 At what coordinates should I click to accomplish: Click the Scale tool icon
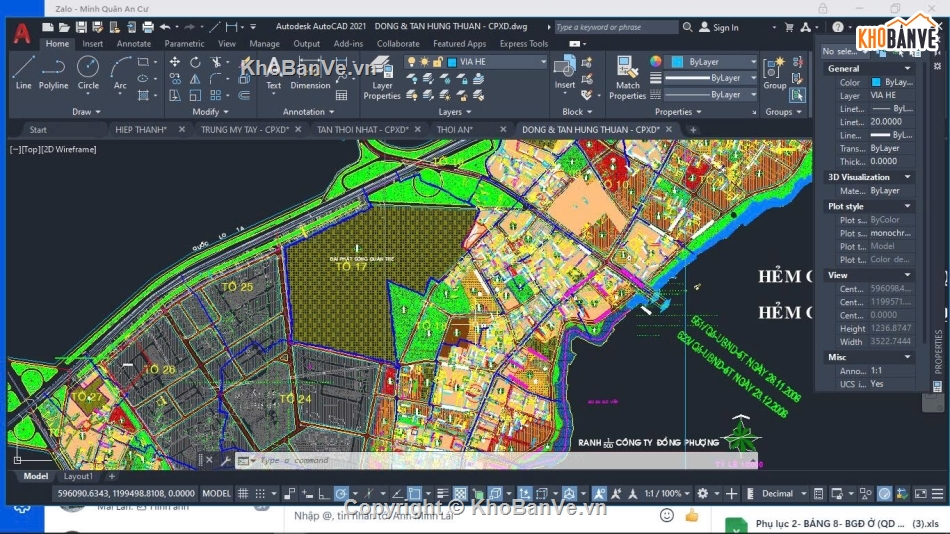click(195, 95)
